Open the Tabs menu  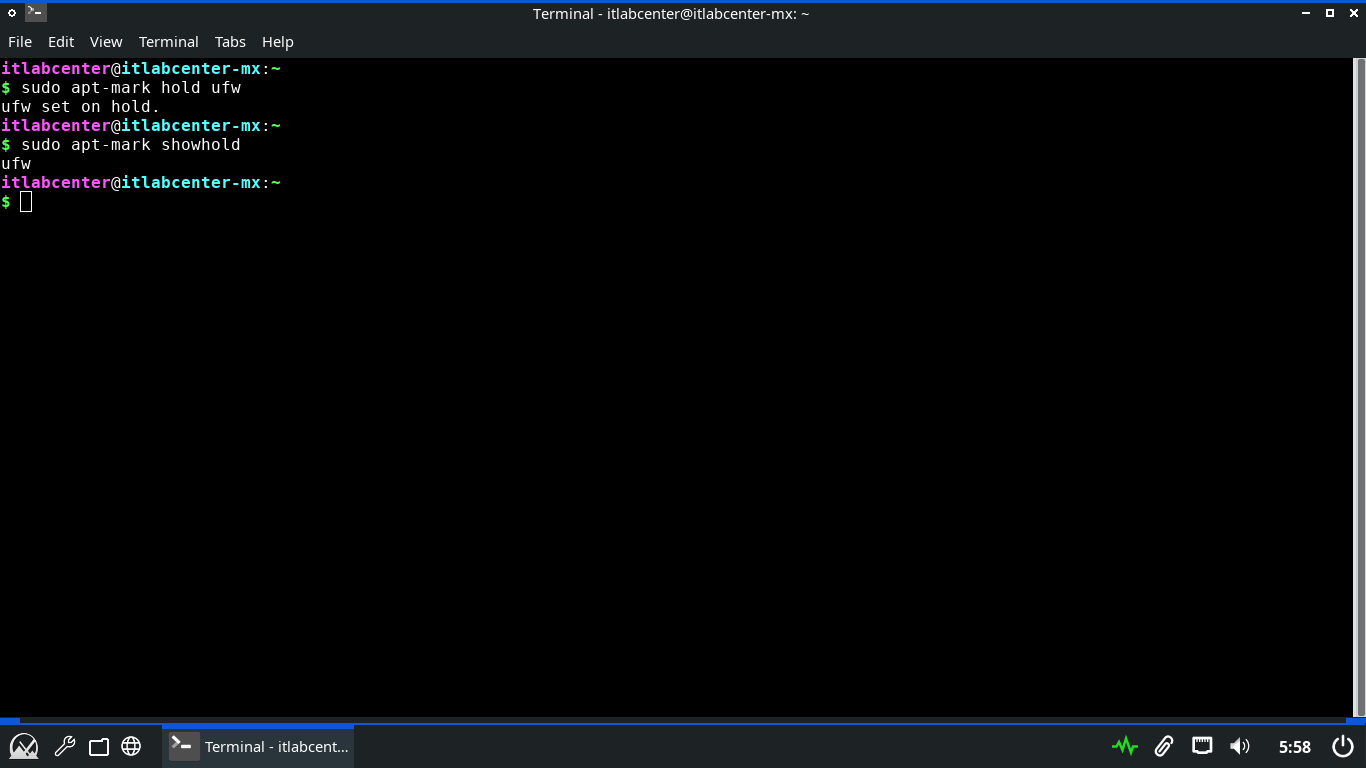click(x=230, y=42)
